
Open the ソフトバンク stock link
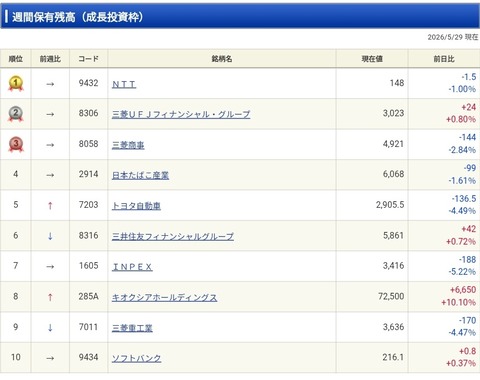[136, 358]
